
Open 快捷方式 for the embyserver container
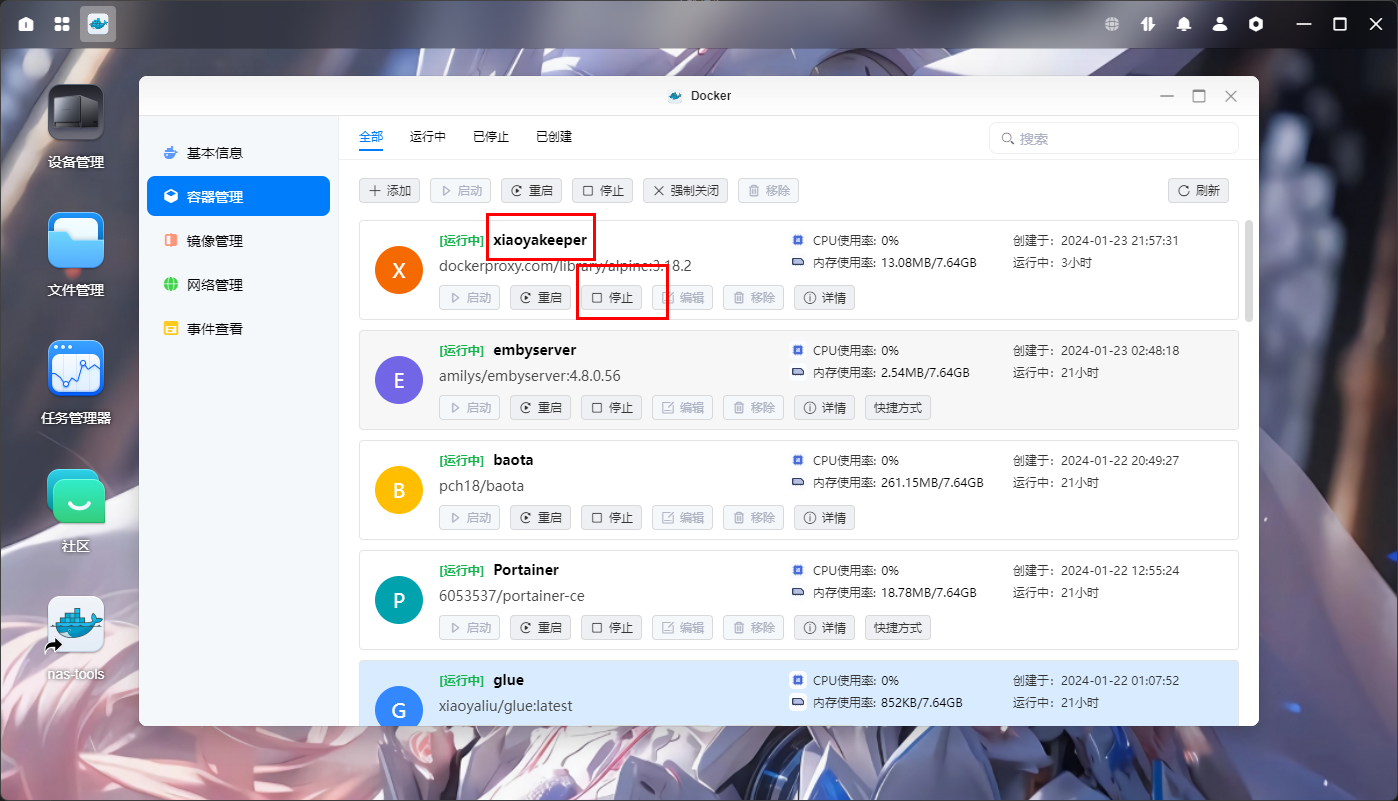(x=897, y=408)
